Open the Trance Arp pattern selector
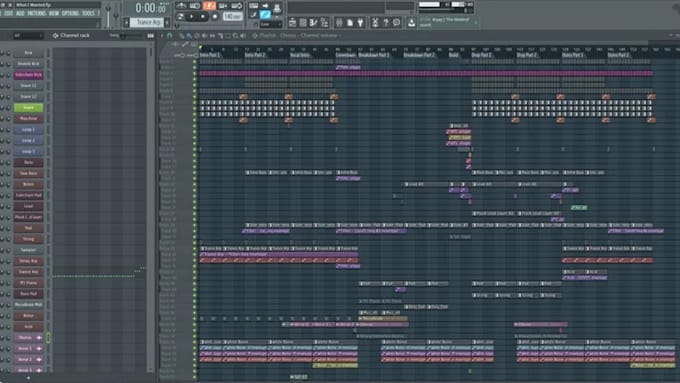This screenshot has width=680, height=383. tap(147, 22)
